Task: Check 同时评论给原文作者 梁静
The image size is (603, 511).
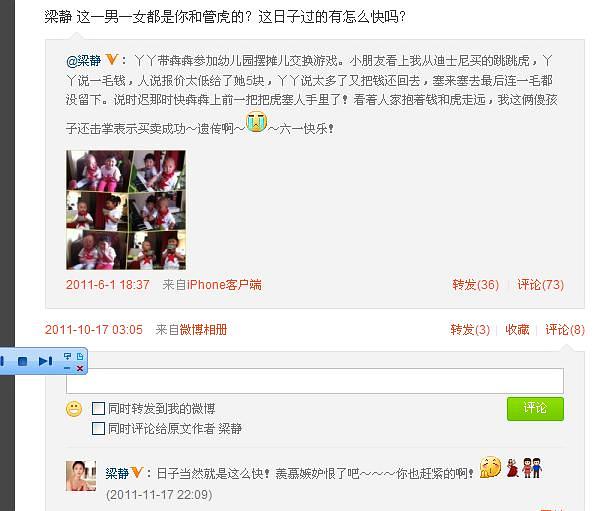Action: 98,428
